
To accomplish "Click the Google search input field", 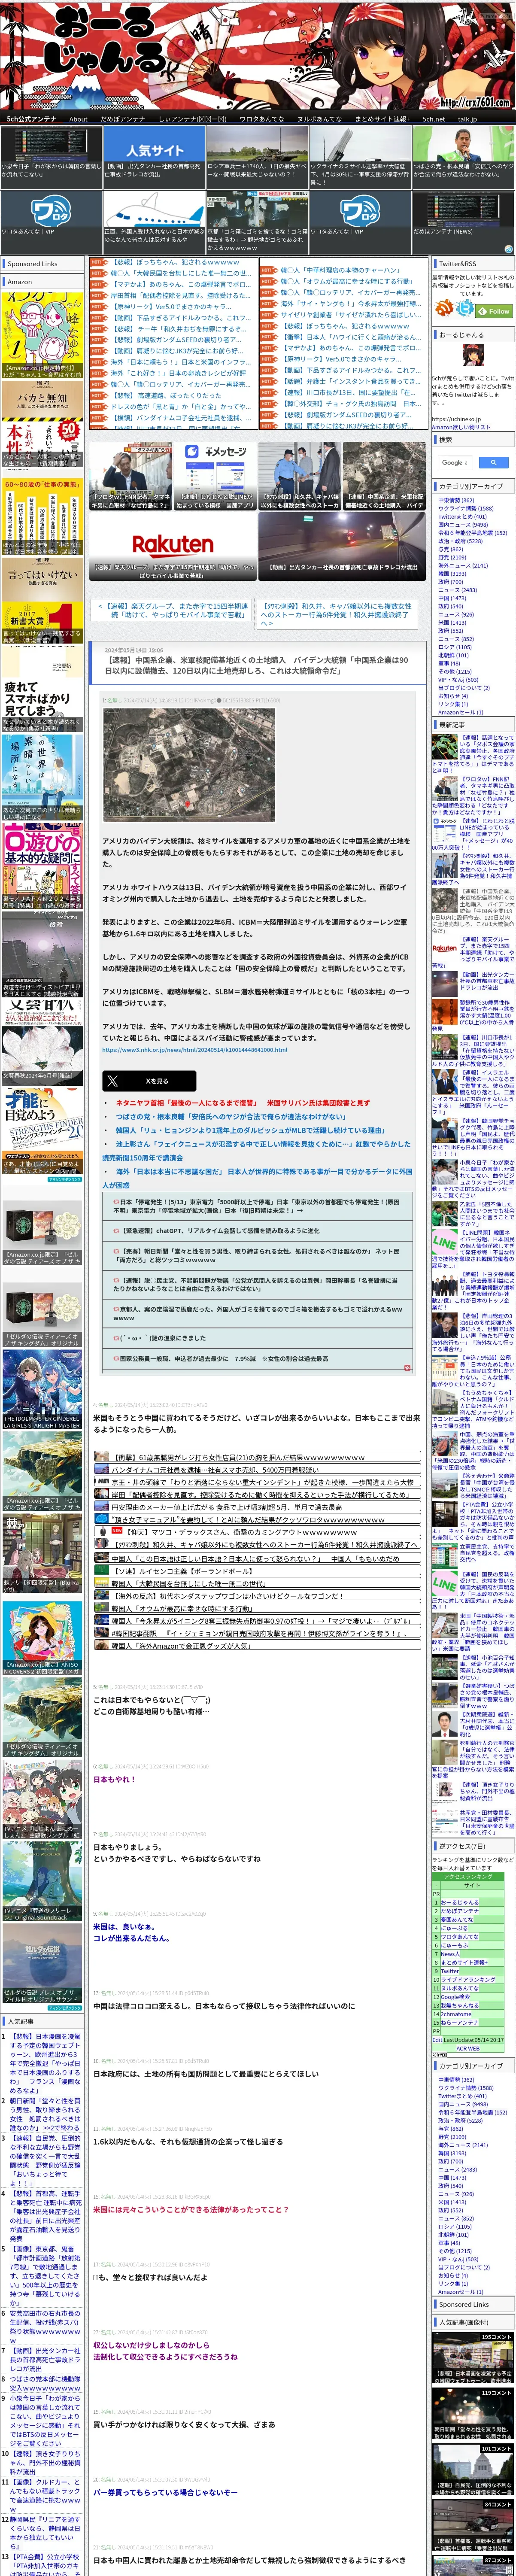I will (x=455, y=462).
